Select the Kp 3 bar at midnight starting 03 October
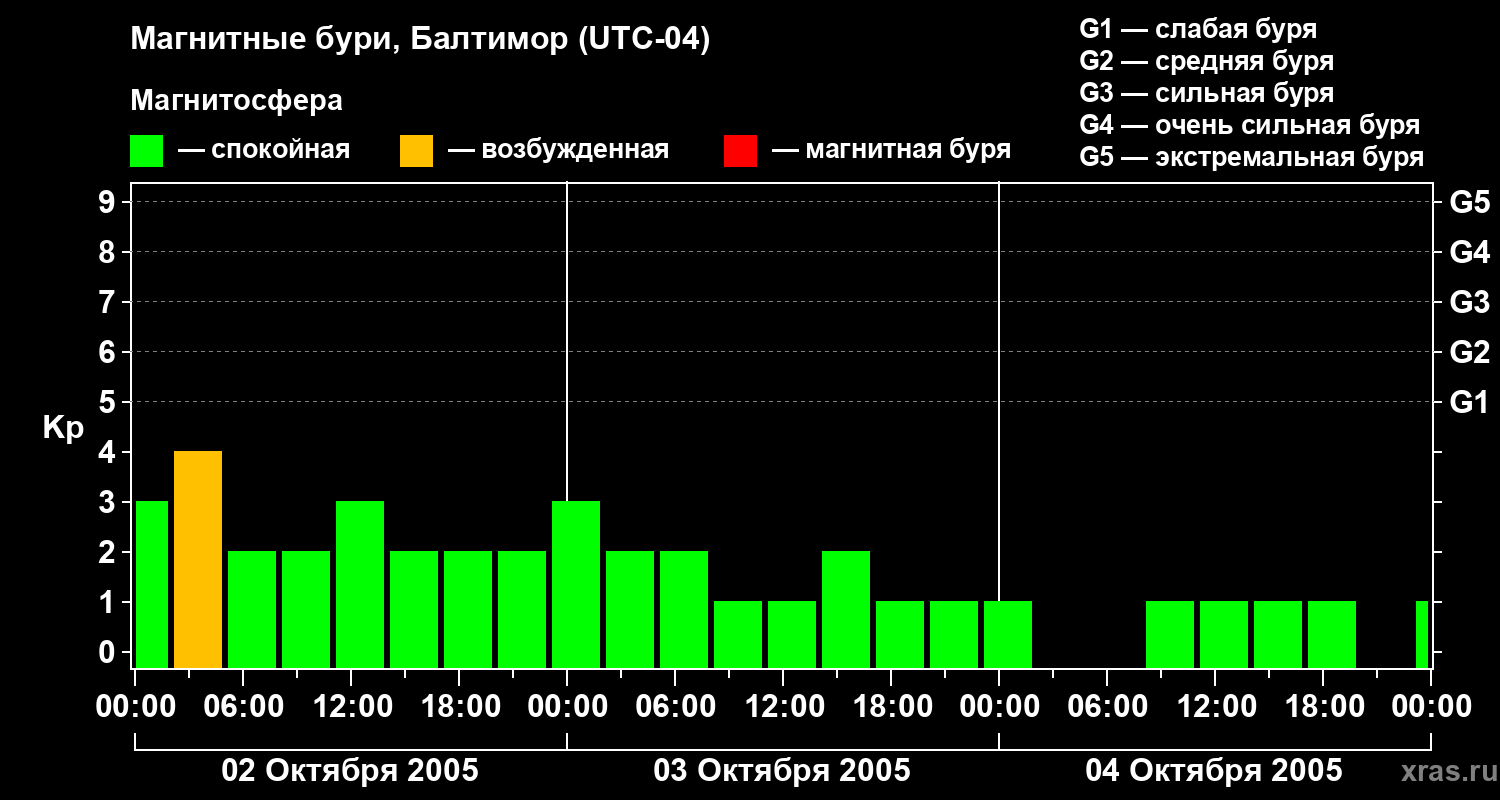The image size is (1500, 800). tap(576, 585)
